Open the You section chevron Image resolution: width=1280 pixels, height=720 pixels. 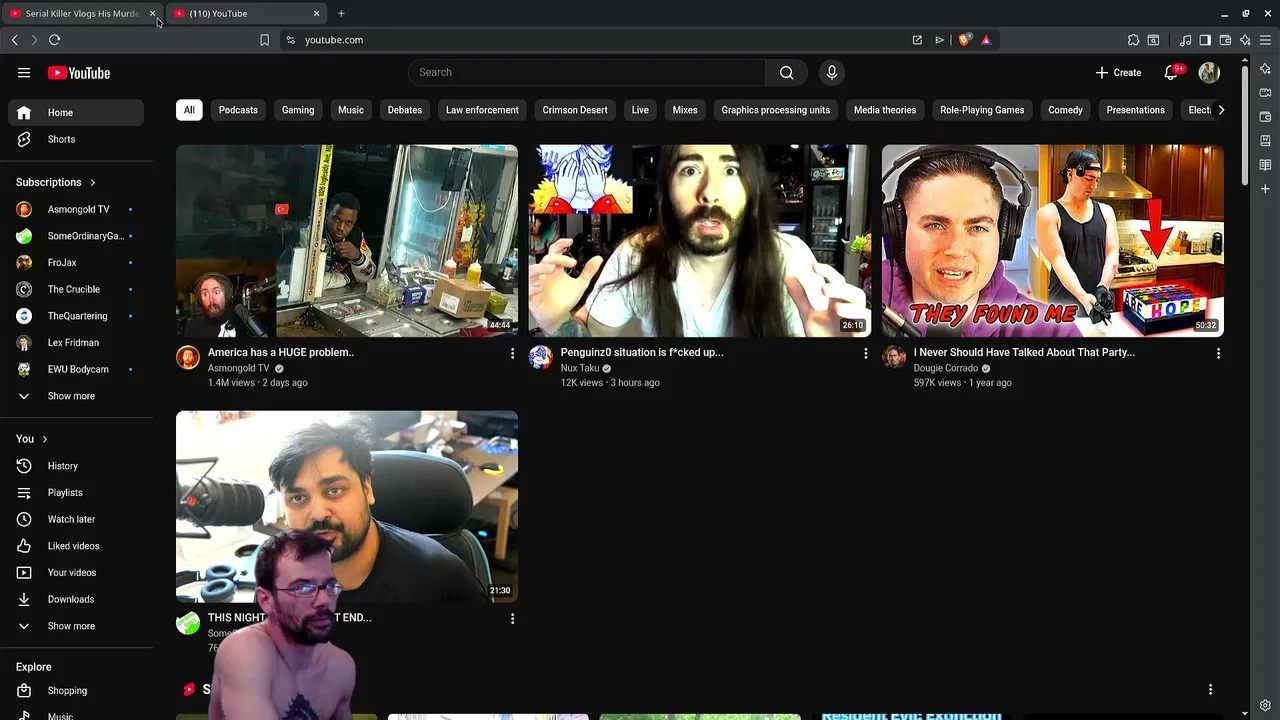click(x=45, y=439)
